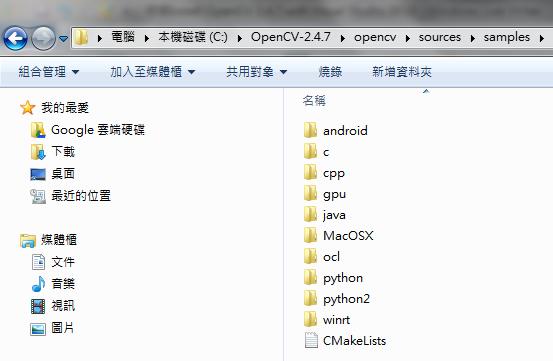The image size is (553, 361).
Task: Select the python folder icon
Action: (x=310, y=277)
